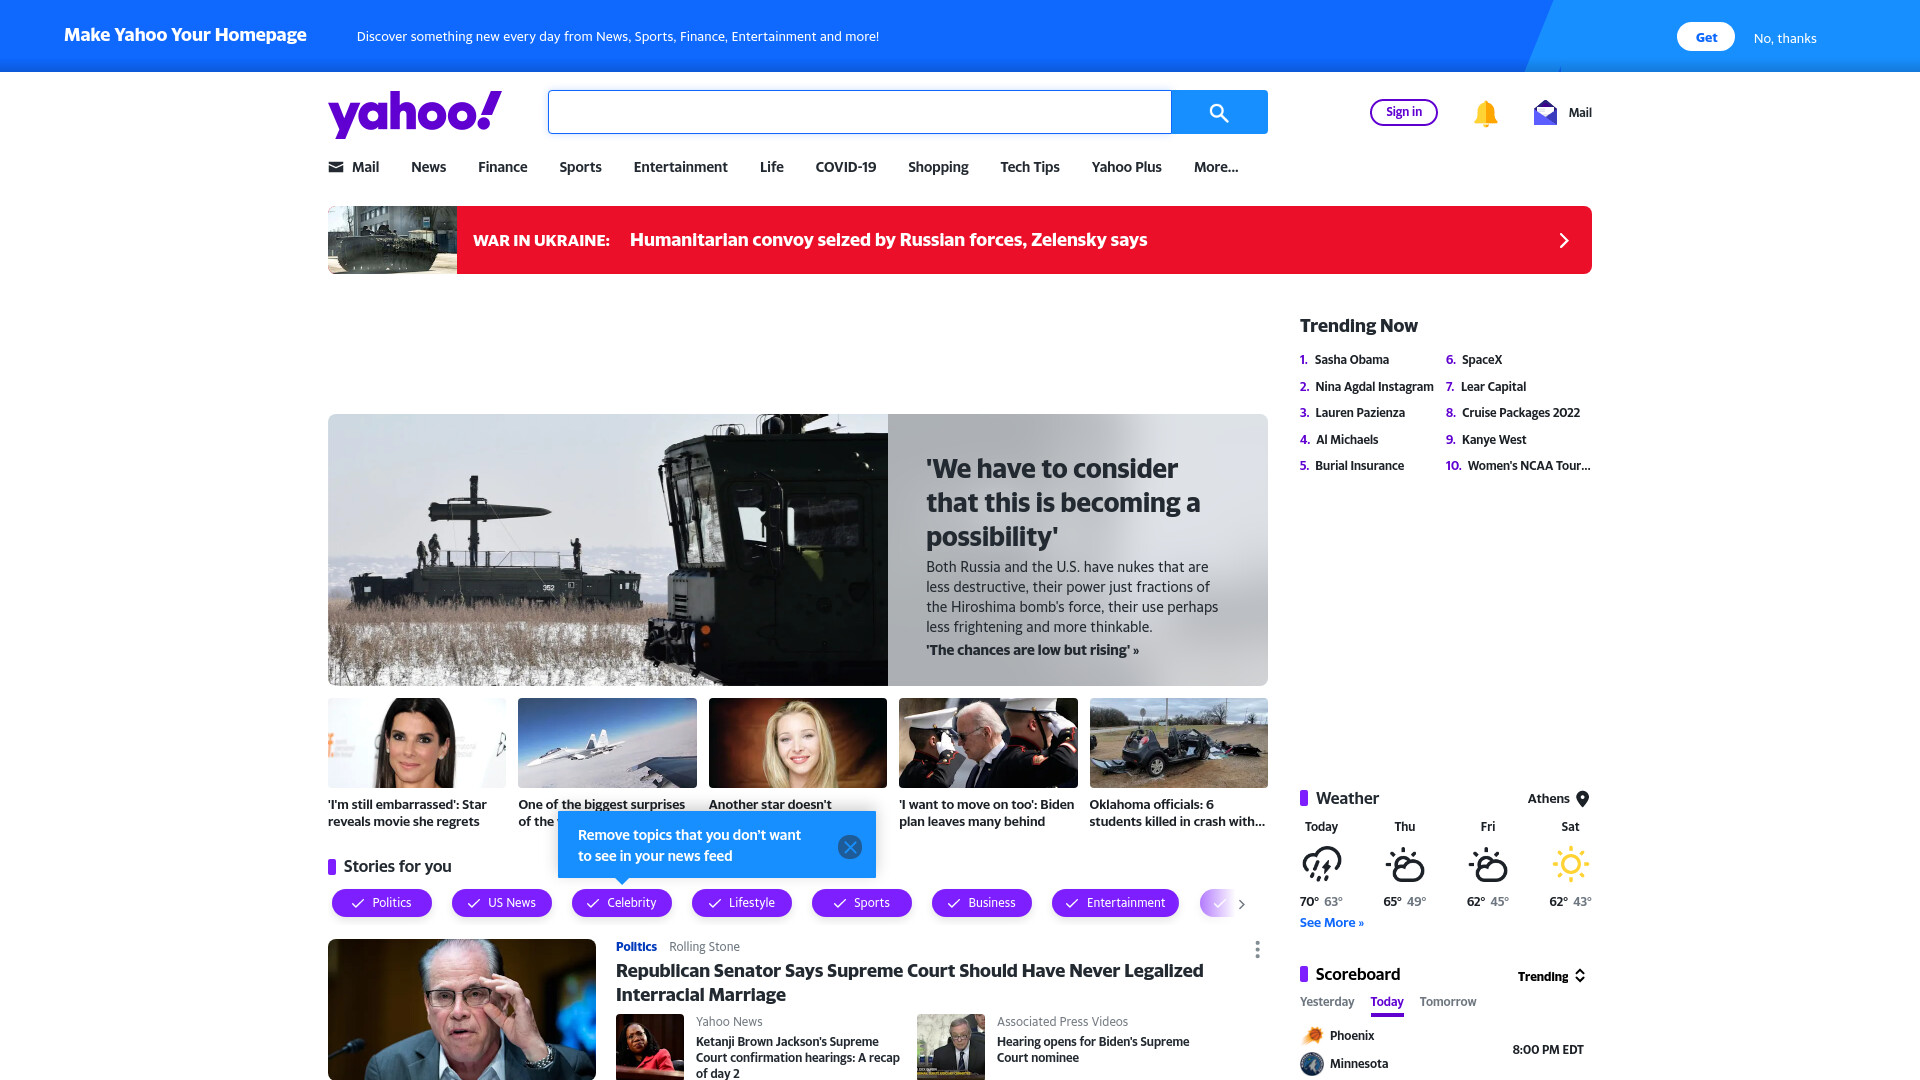The image size is (1920, 1080).
Task: Dismiss the banner with No, thanks
Action: [1785, 38]
